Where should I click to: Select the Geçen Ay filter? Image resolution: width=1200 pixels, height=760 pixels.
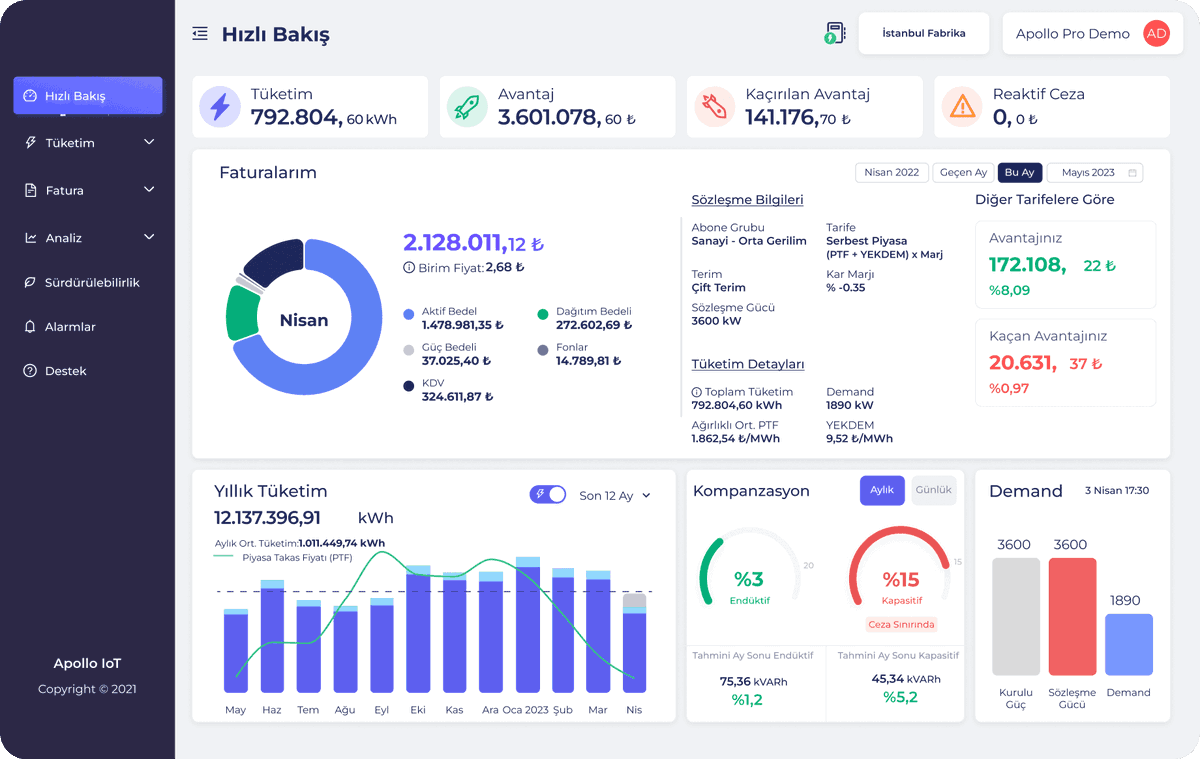(964, 173)
